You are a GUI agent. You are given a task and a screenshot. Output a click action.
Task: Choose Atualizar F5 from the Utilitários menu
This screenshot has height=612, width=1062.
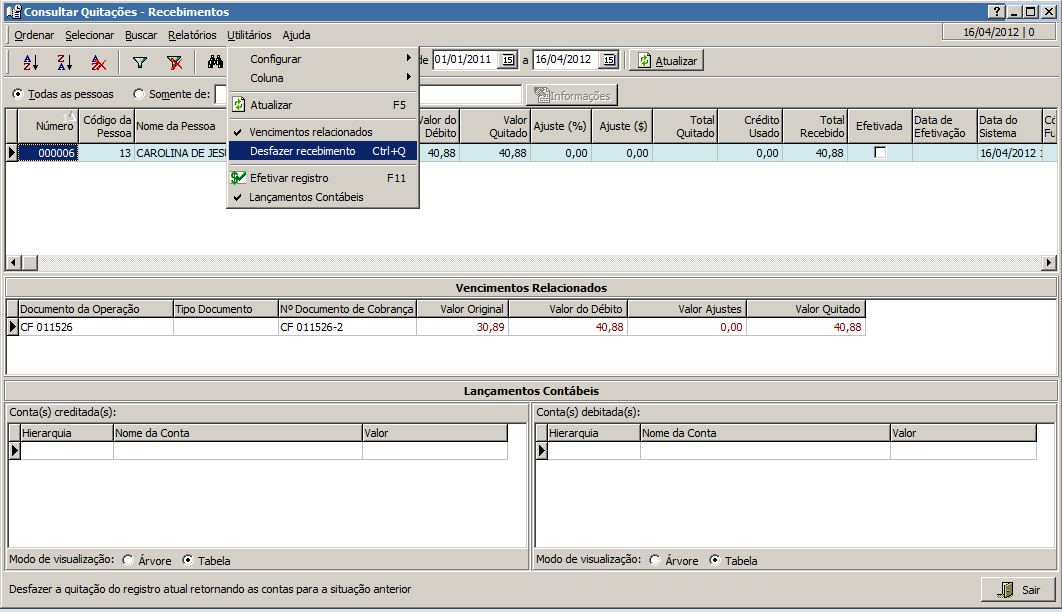point(323,105)
